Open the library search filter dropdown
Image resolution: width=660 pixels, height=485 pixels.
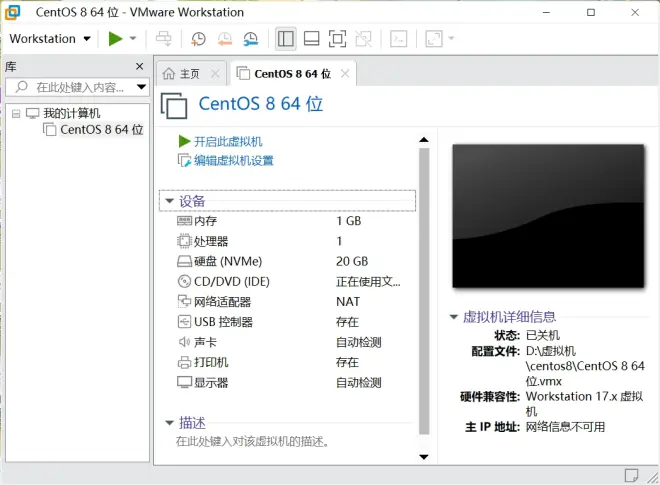141,87
